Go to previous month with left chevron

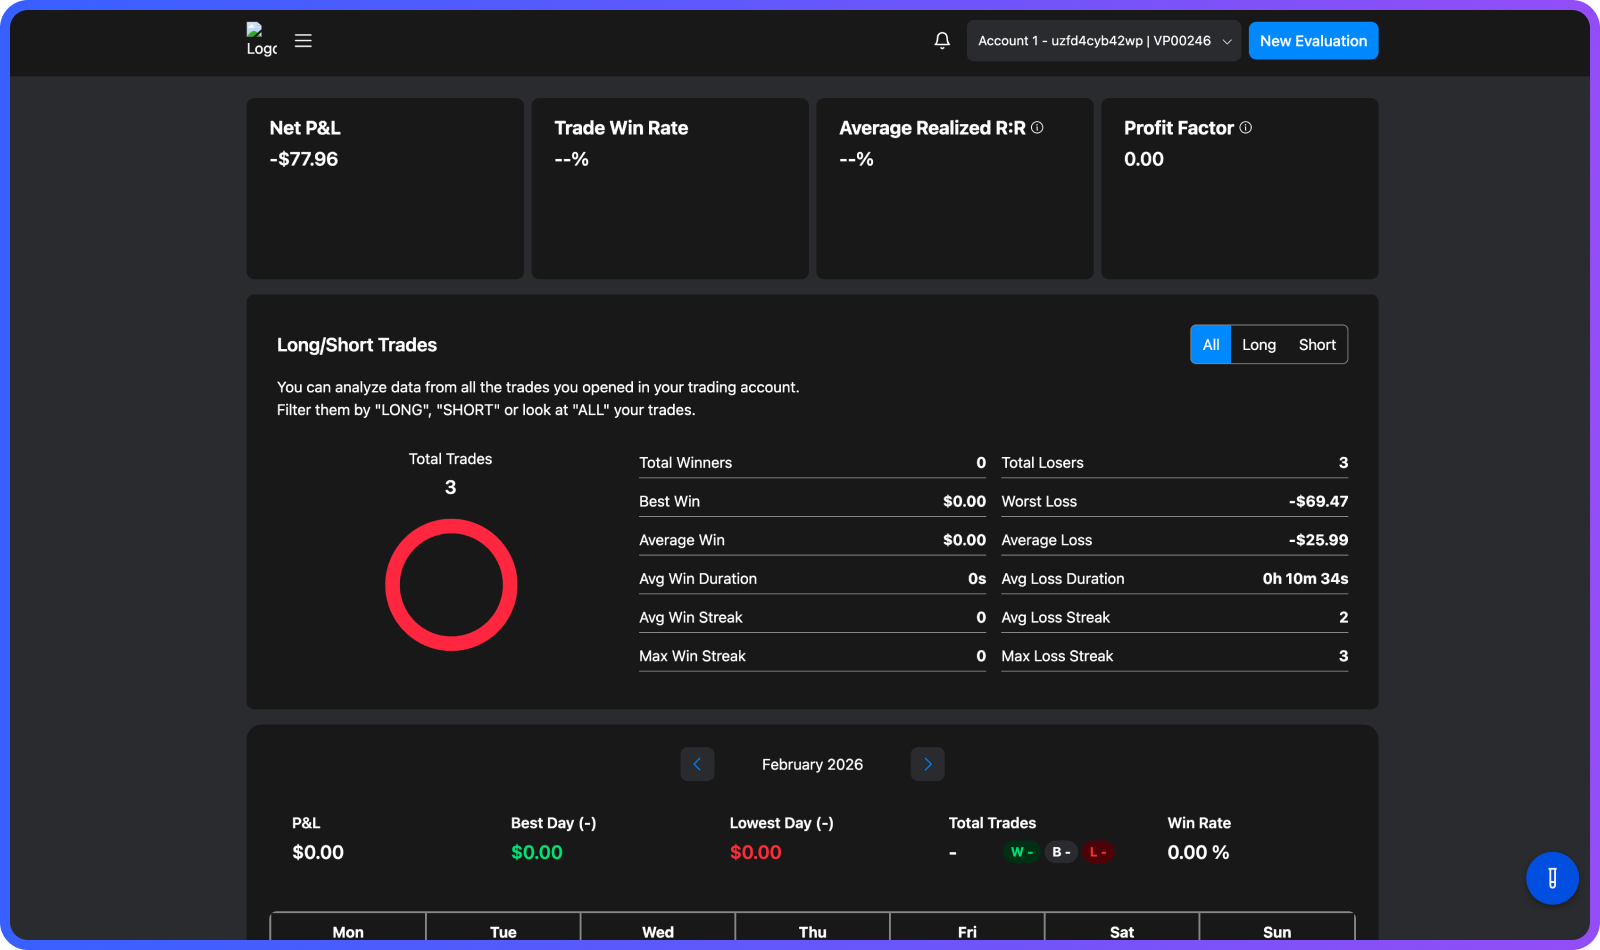[697, 764]
